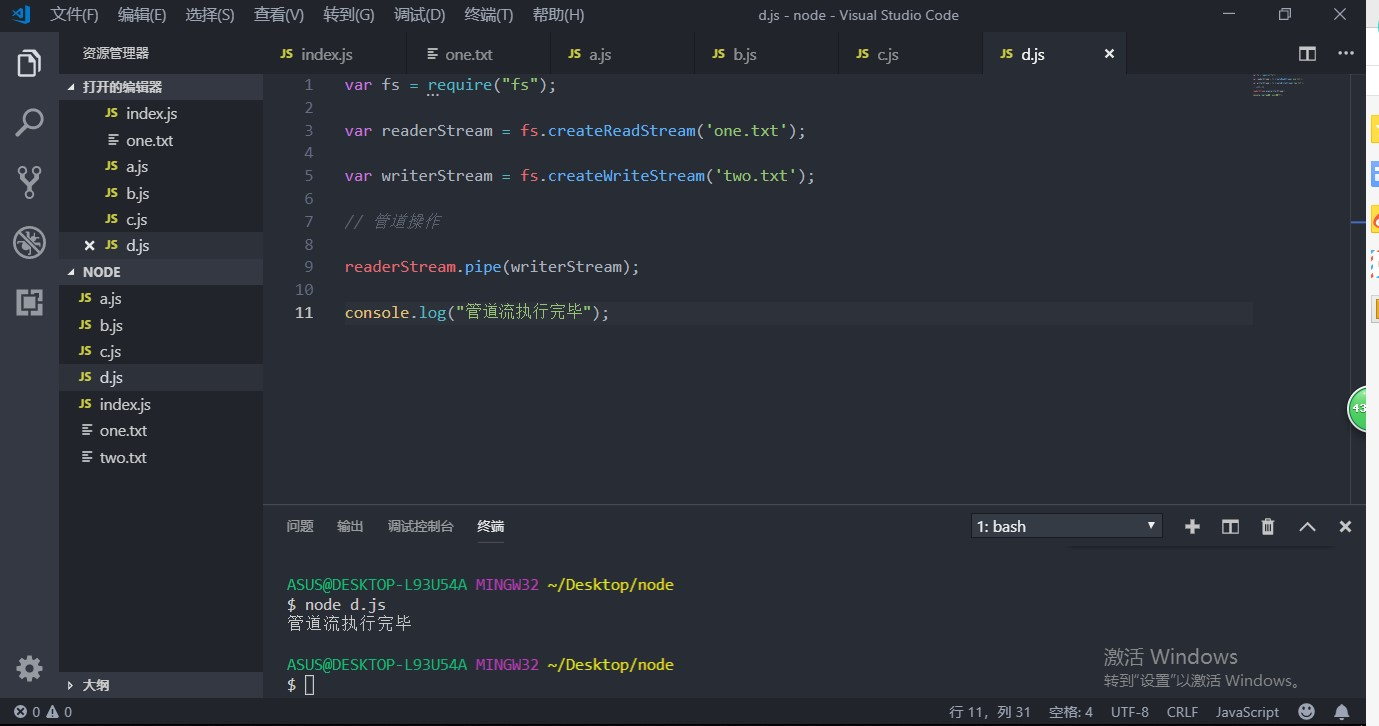Open the Source Control view
Screen dimensions: 1379x726
point(29,182)
